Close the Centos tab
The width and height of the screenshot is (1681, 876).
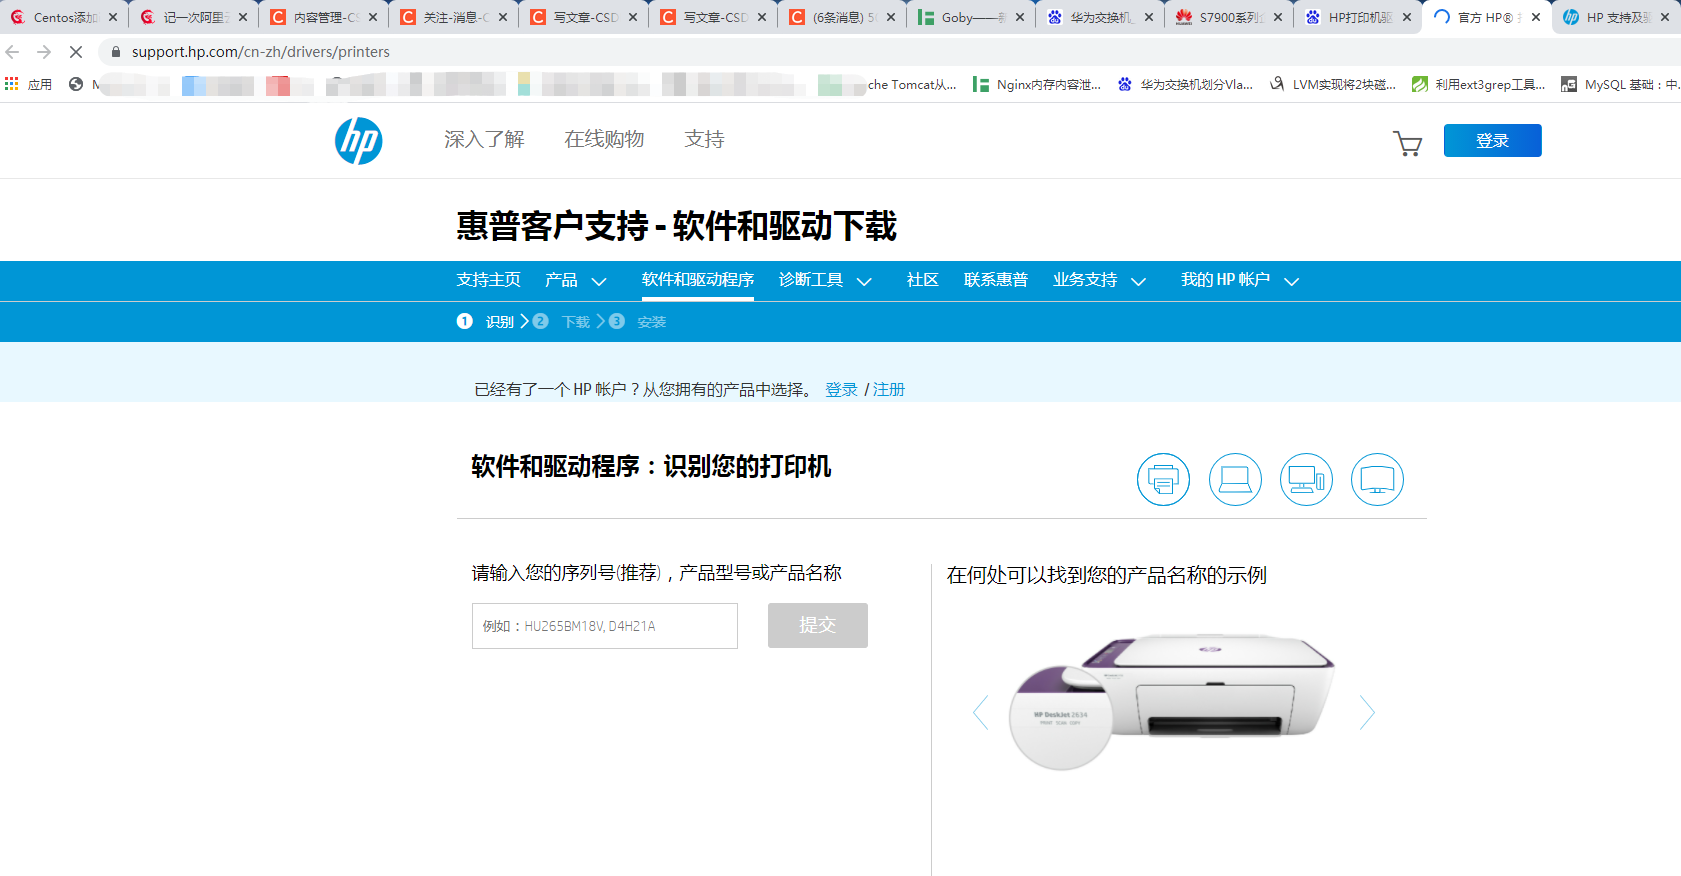point(113,17)
